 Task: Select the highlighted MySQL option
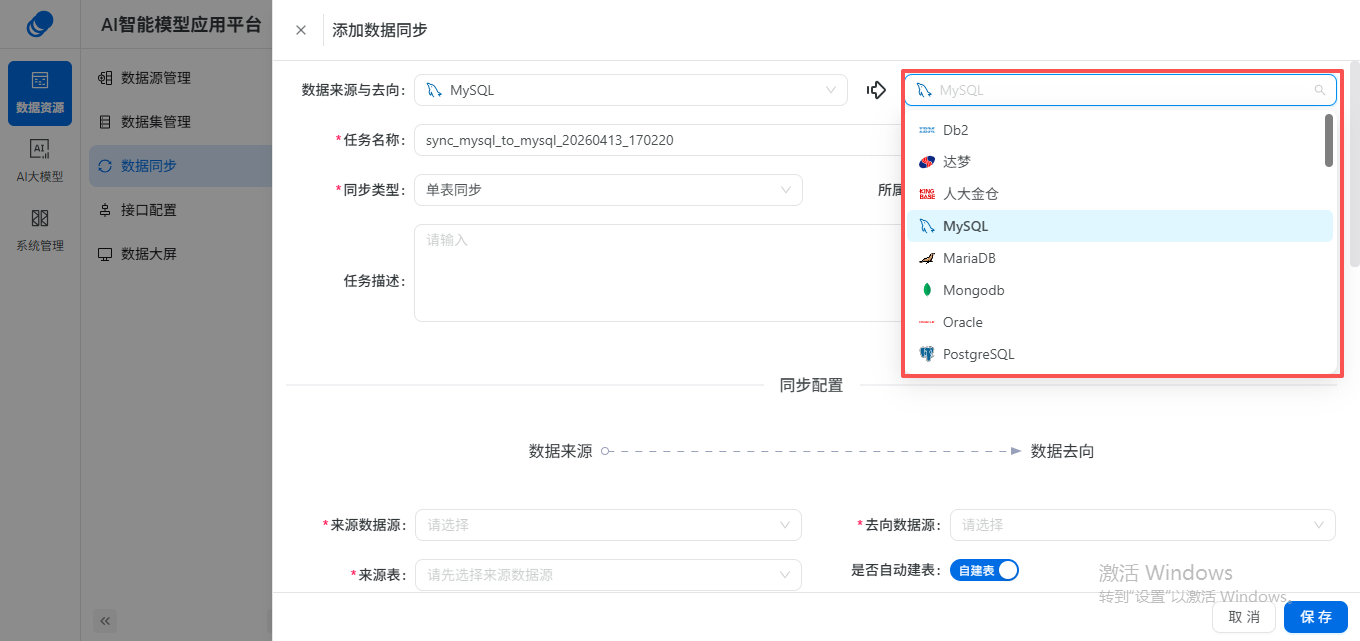[1120, 226]
